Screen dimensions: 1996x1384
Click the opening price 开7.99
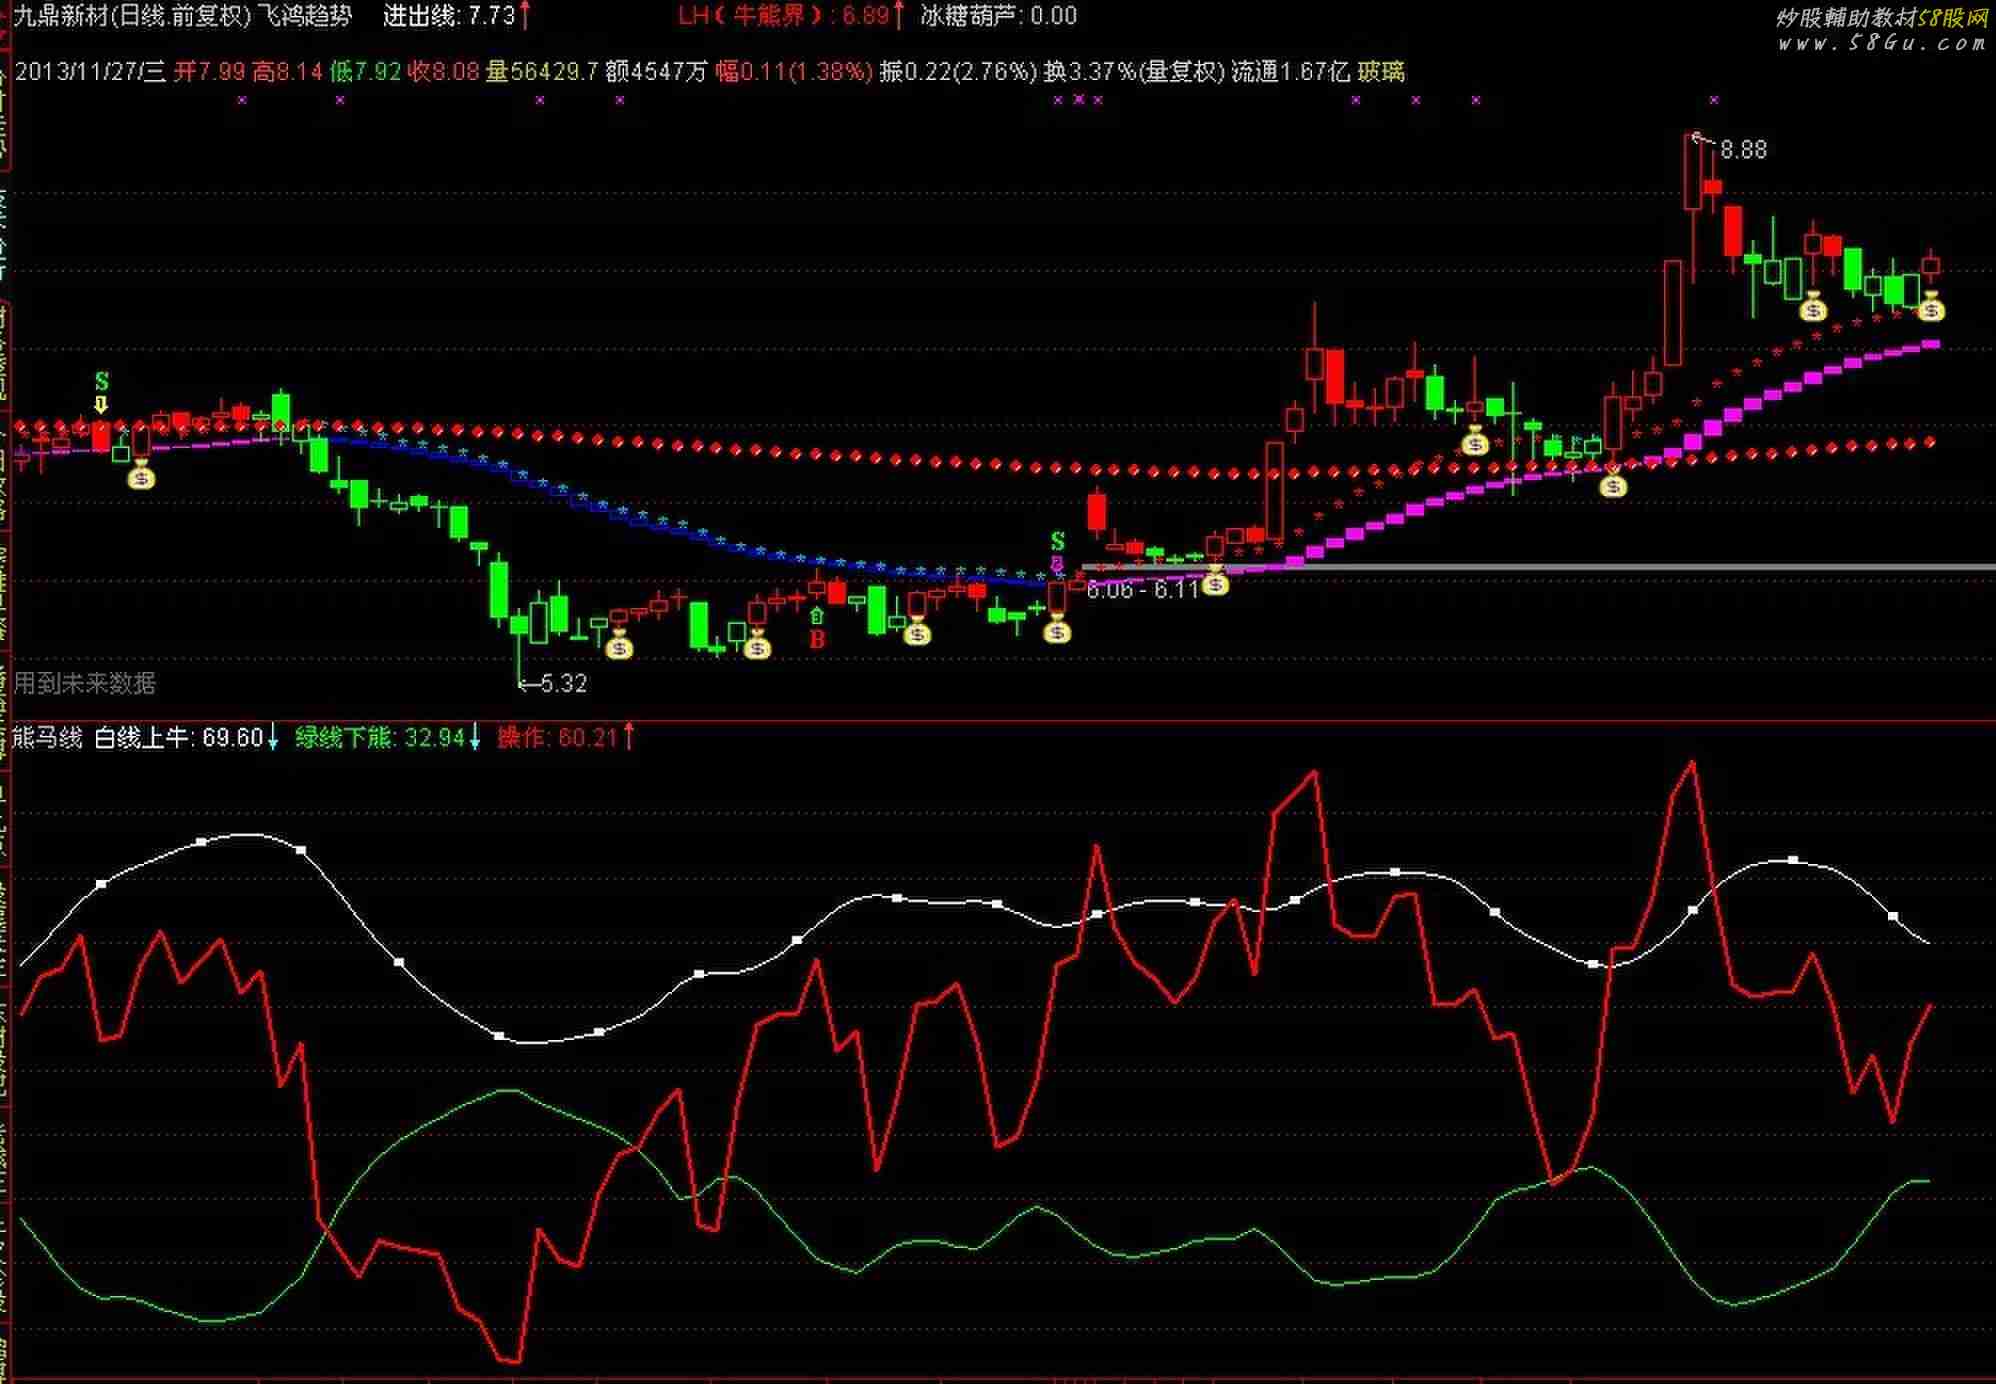209,71
